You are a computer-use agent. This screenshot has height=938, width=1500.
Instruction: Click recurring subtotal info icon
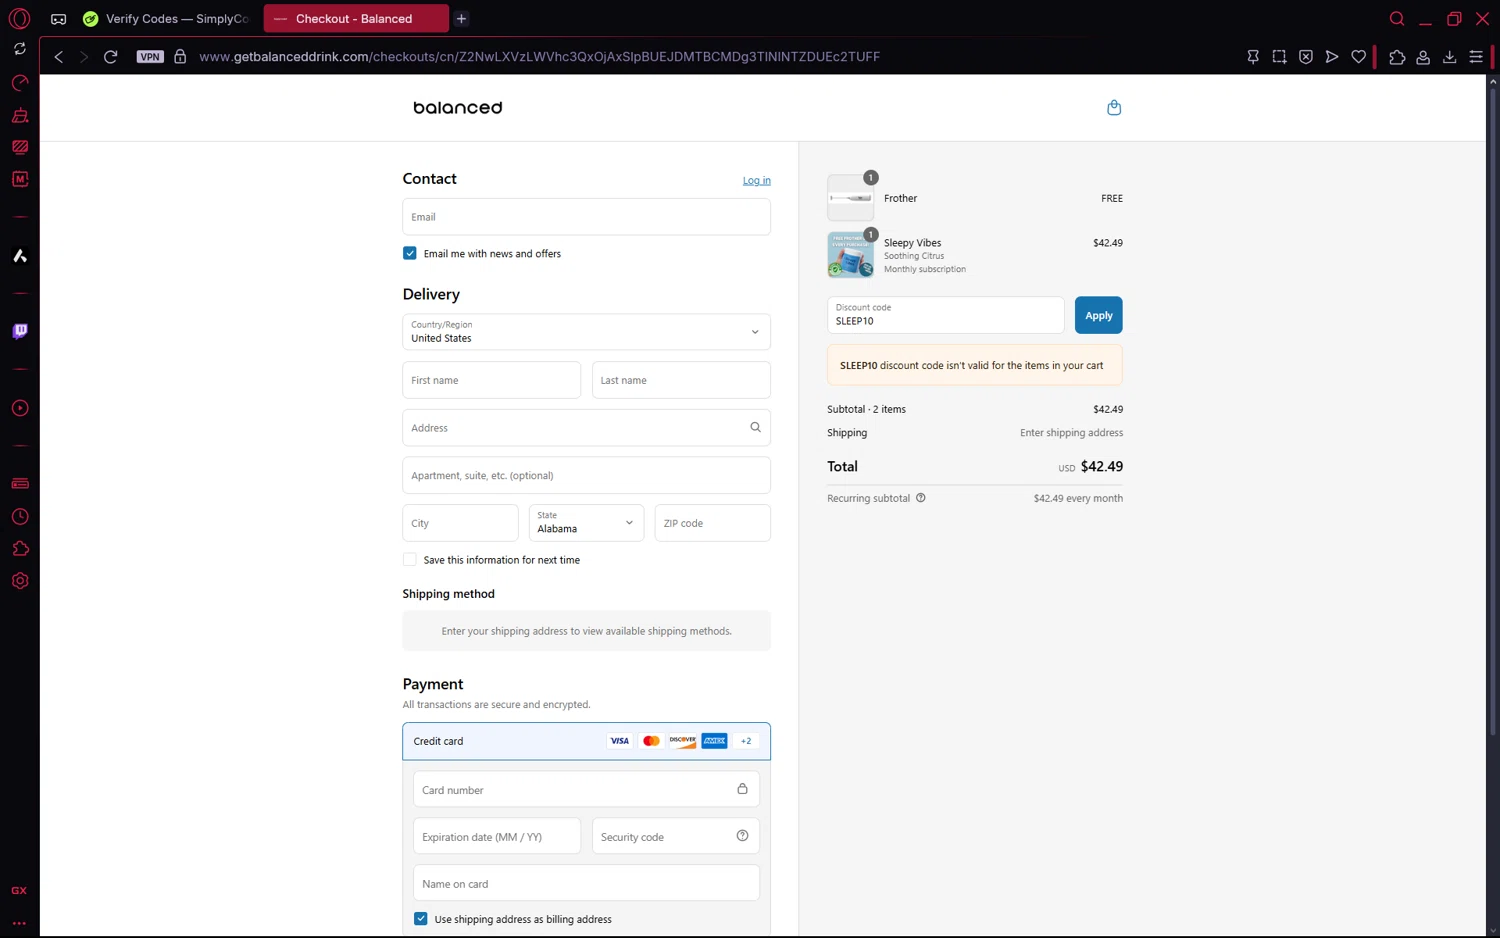pos(921,498)
